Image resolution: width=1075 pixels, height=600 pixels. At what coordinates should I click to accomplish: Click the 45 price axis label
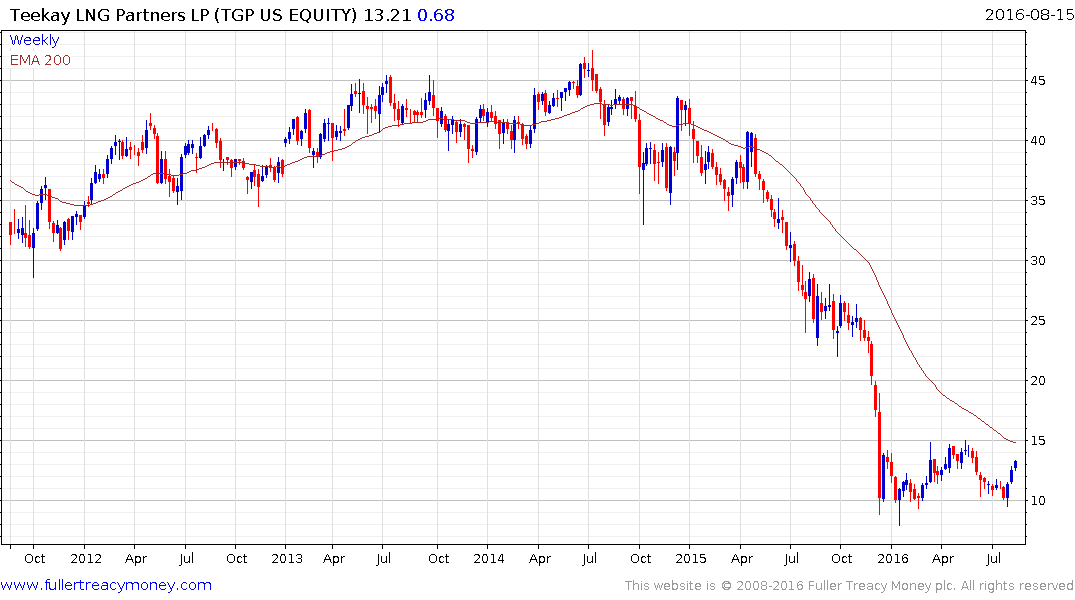coord(1037,81)
